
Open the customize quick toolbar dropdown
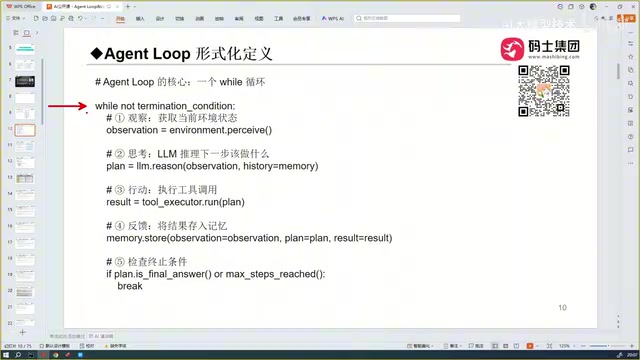coord(102,18)
